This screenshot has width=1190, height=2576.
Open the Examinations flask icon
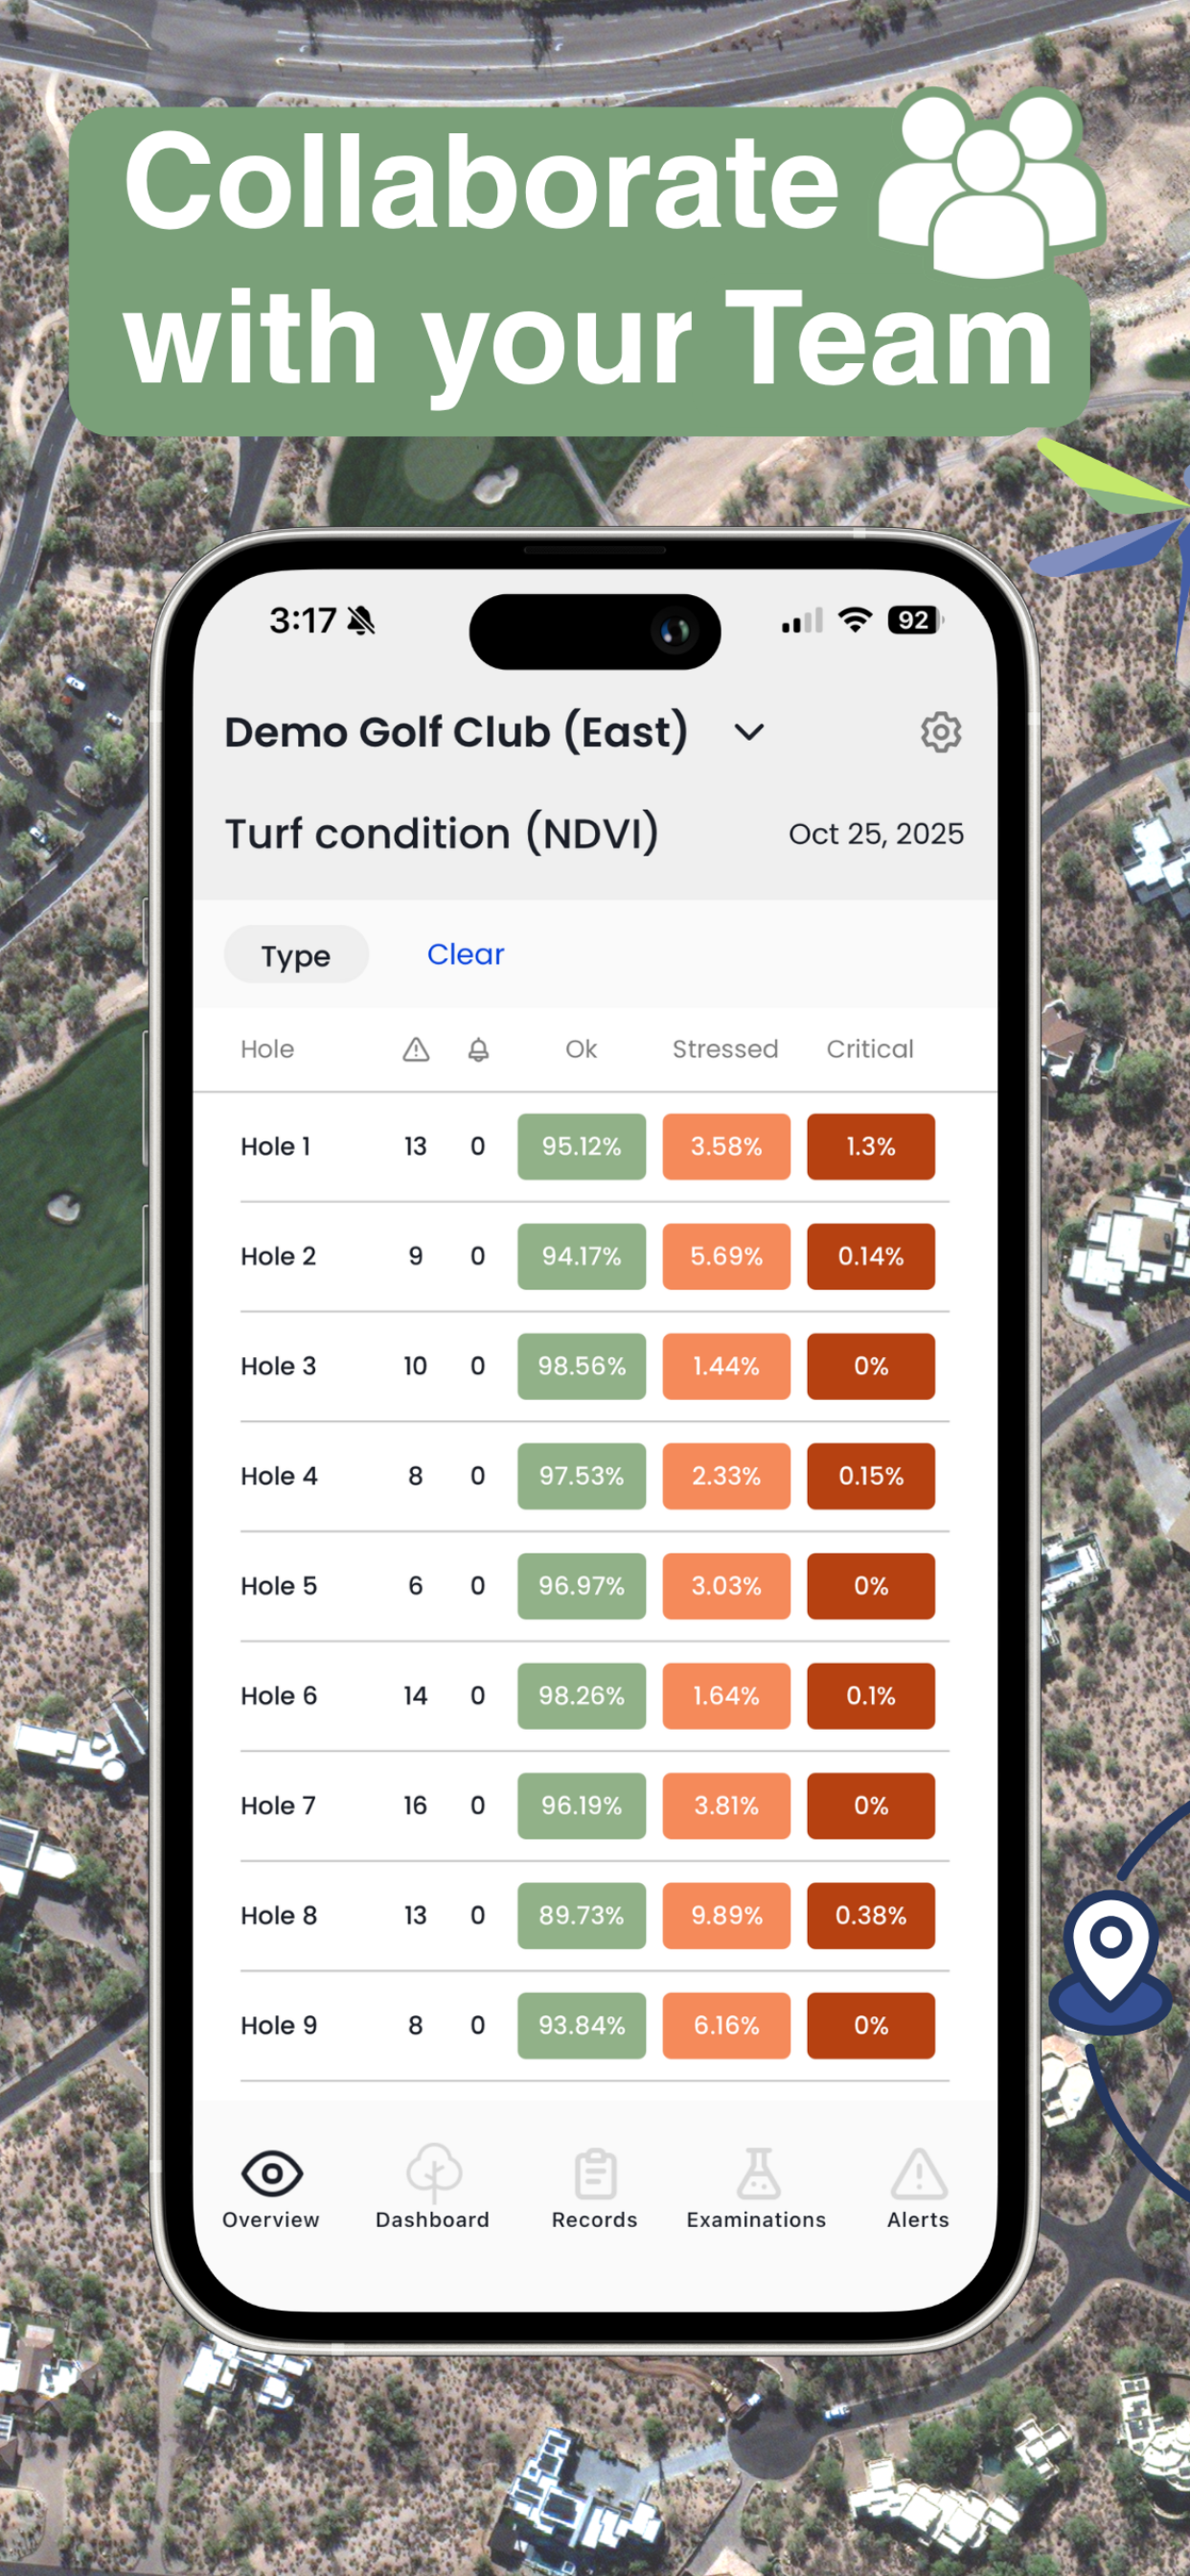(757, 2173)
